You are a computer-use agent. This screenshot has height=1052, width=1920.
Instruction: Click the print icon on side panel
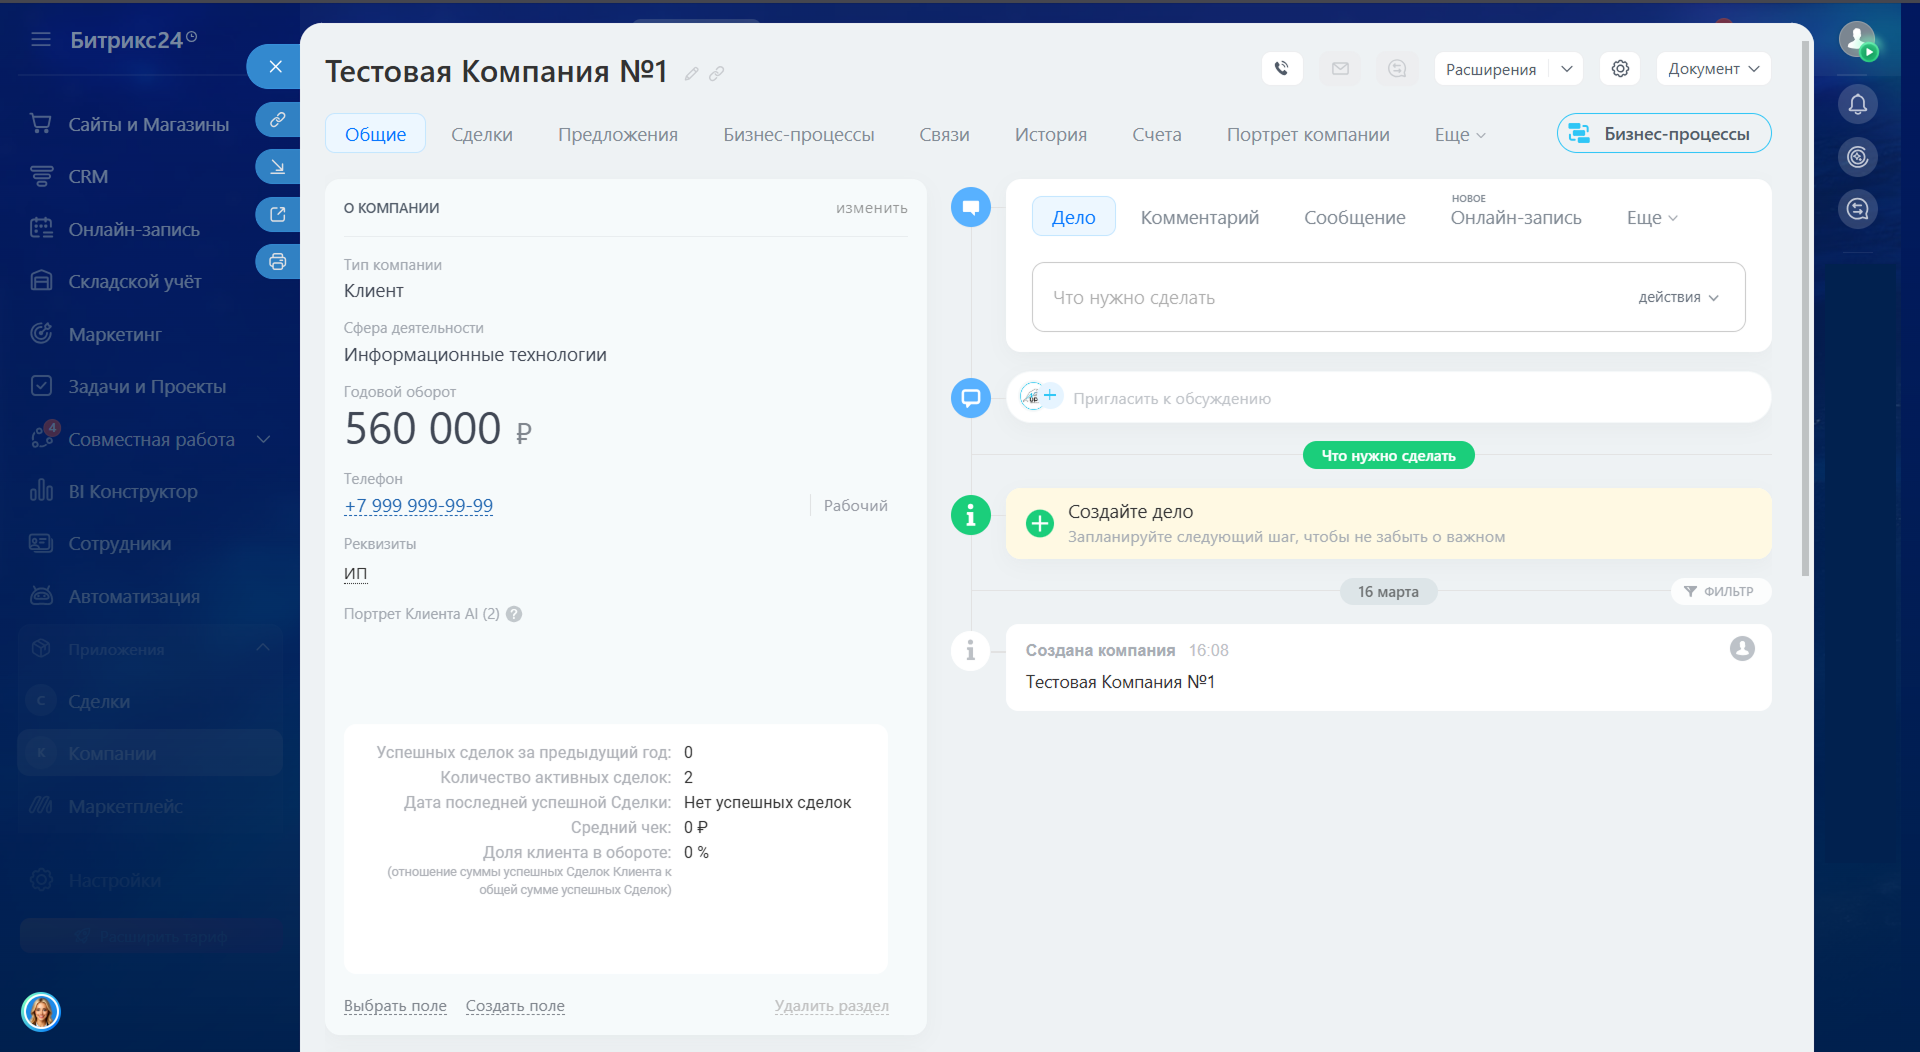[x=277, y=262]
